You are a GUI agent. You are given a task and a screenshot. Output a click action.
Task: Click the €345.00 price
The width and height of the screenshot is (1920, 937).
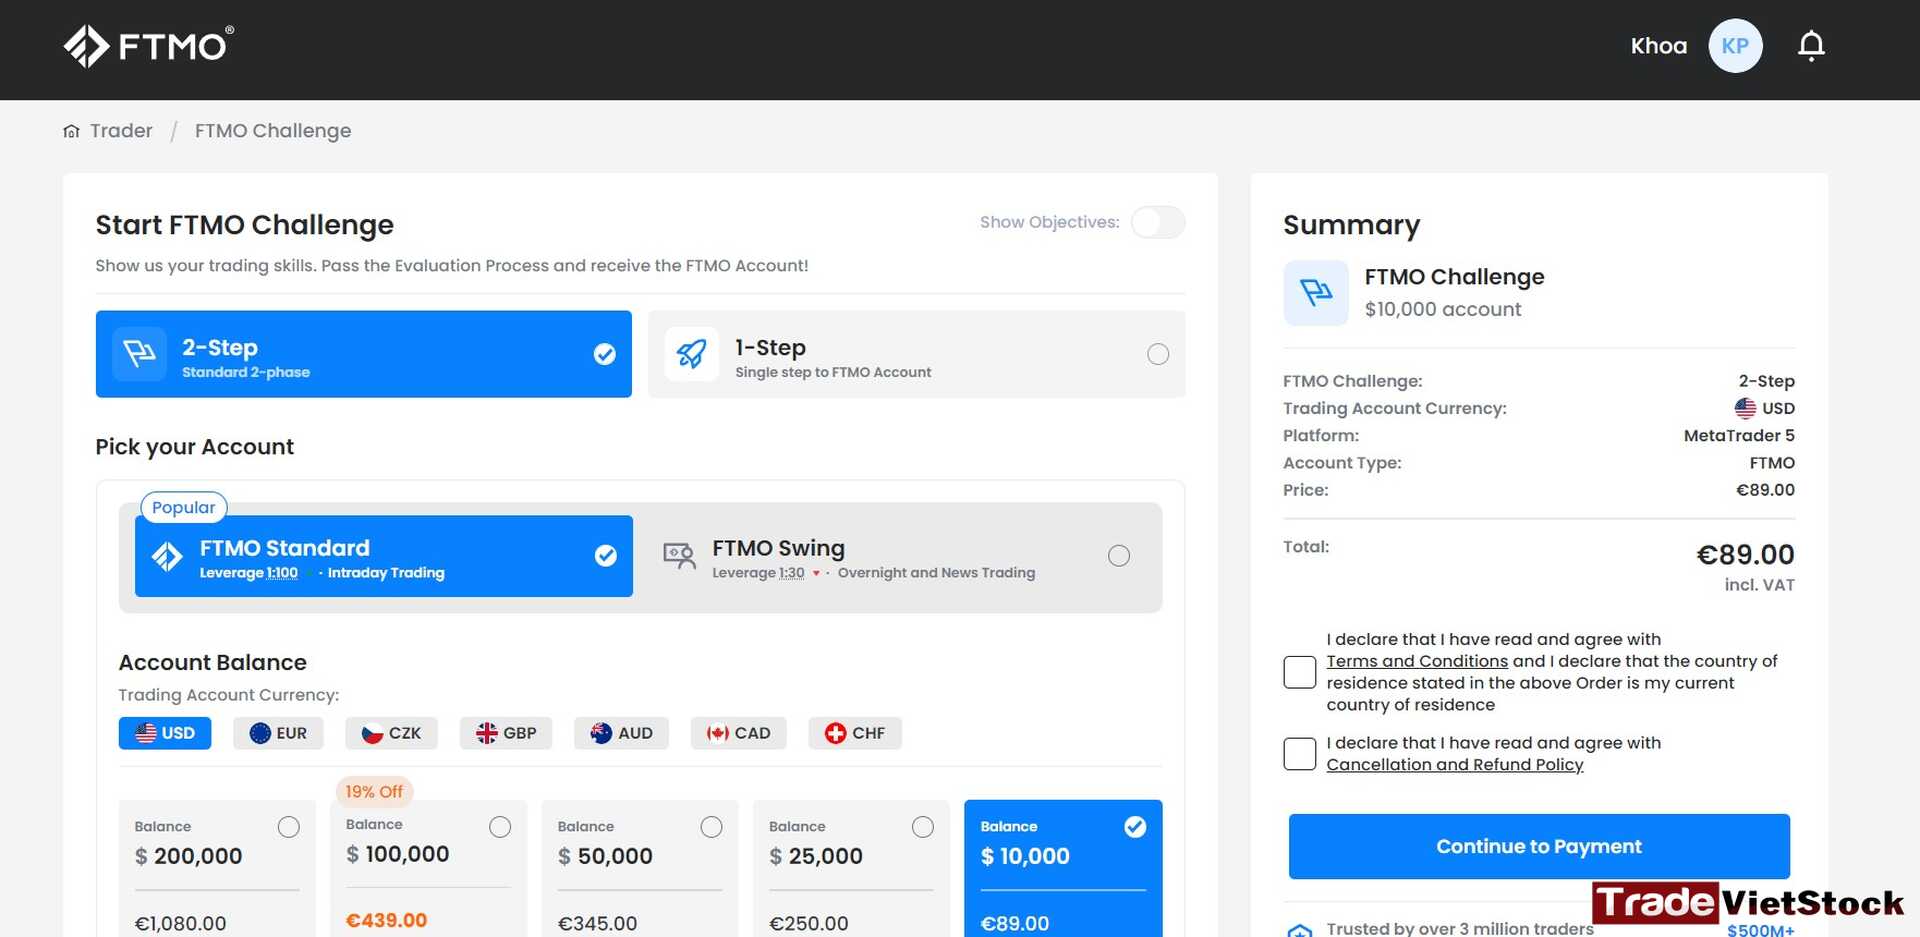click(x=597, y=923)
